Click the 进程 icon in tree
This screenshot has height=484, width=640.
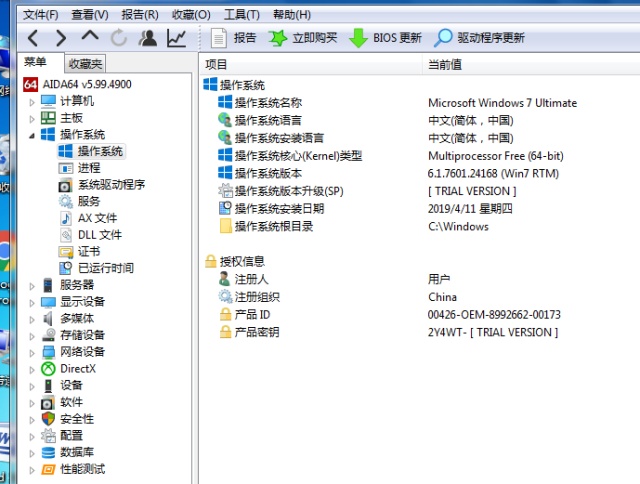pyautogui.click(x=66, y=168)
